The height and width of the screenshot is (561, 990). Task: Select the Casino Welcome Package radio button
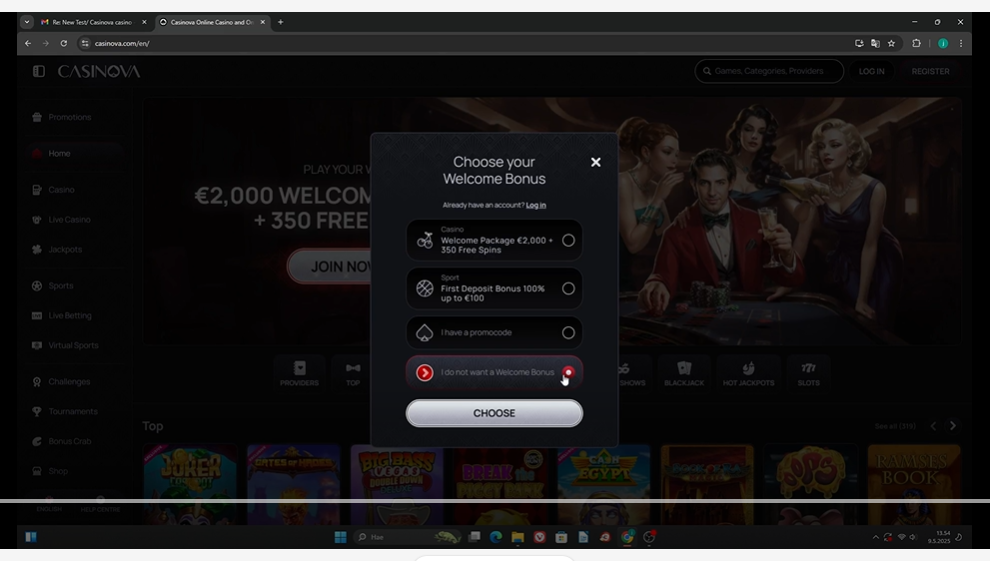[568, 240]
